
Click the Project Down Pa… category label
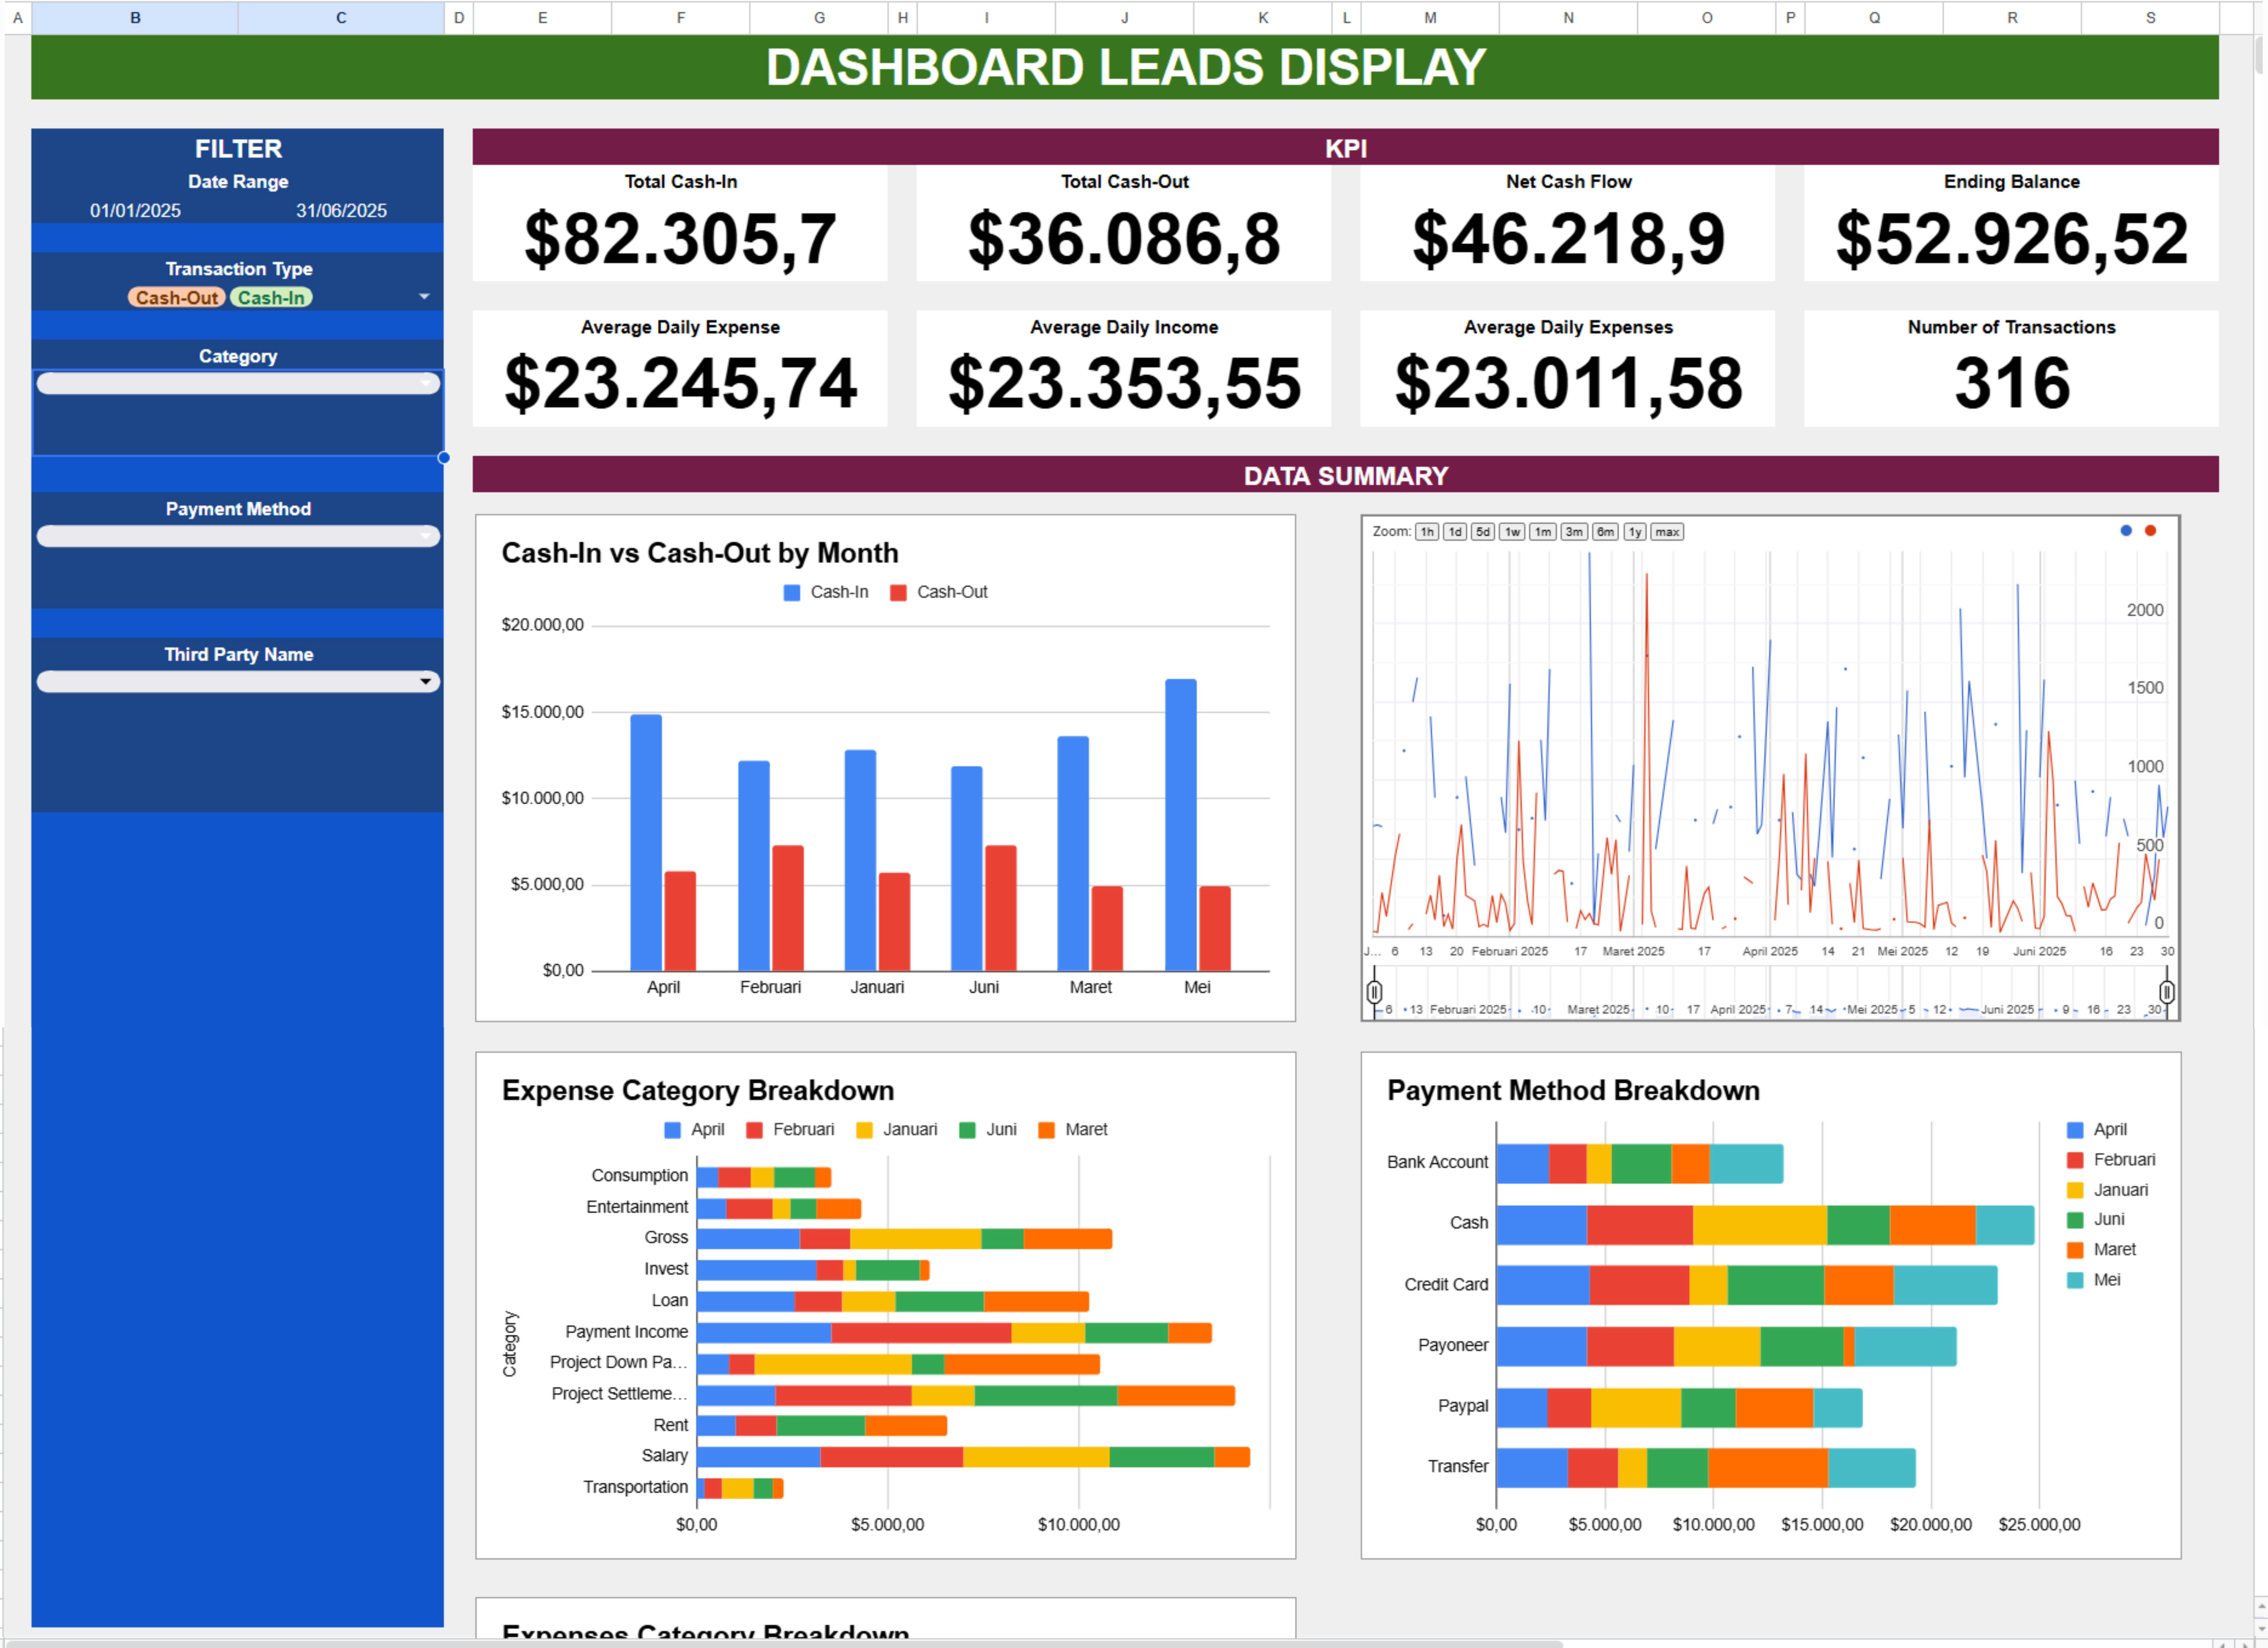[x=618, y=1363]
